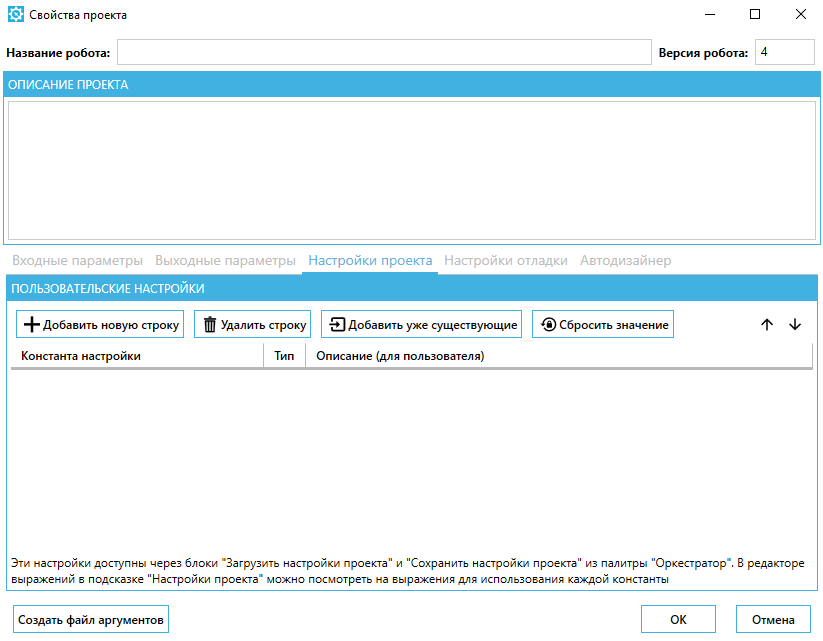
Task: Switch to the Выходные параметры tab
Action: coord(225,260)
